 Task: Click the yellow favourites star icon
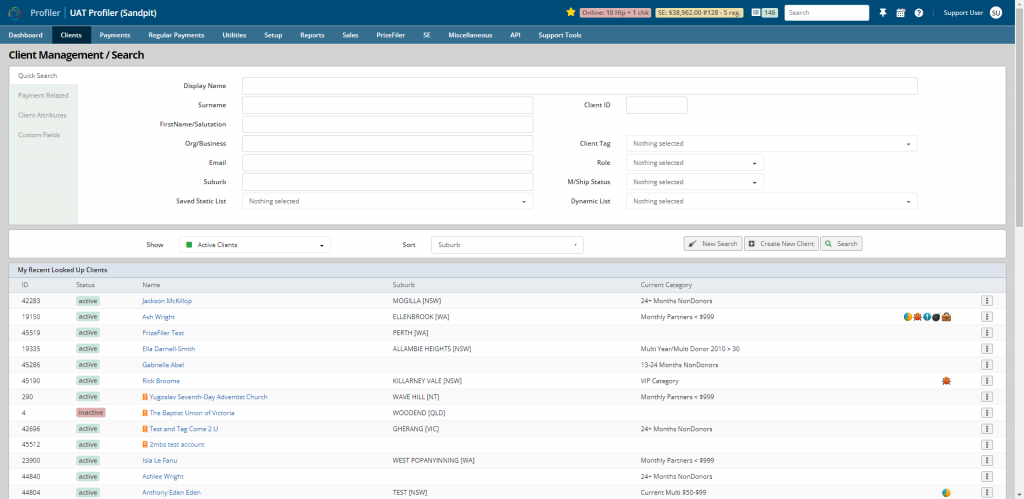point(571,12)
